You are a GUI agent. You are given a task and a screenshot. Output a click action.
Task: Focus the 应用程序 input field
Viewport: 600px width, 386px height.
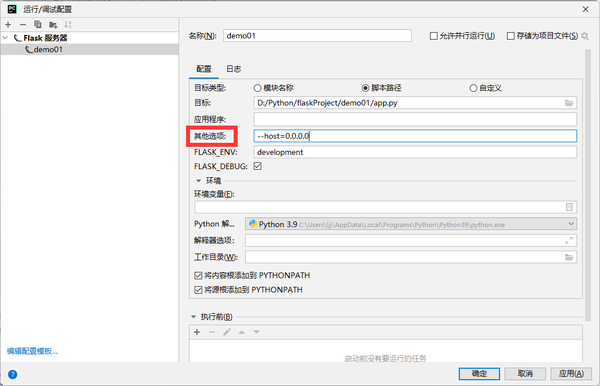click(415, 119)
